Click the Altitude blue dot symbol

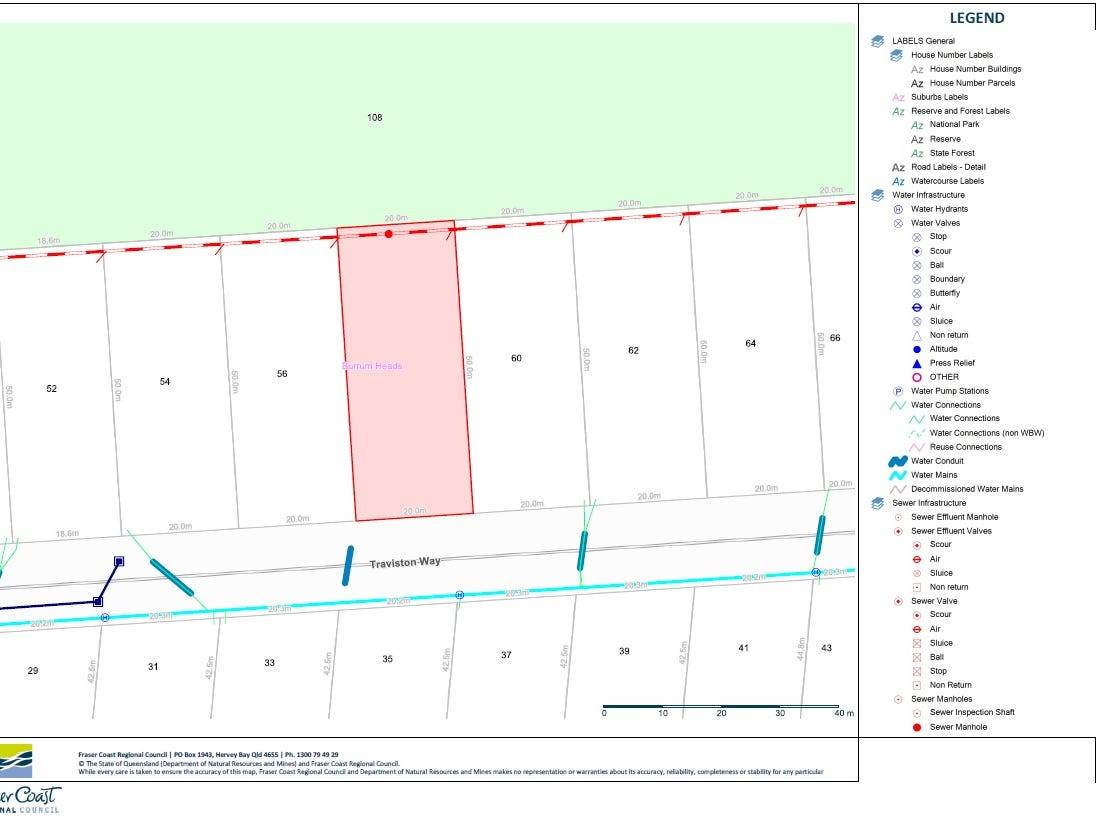tap(916, 349)
